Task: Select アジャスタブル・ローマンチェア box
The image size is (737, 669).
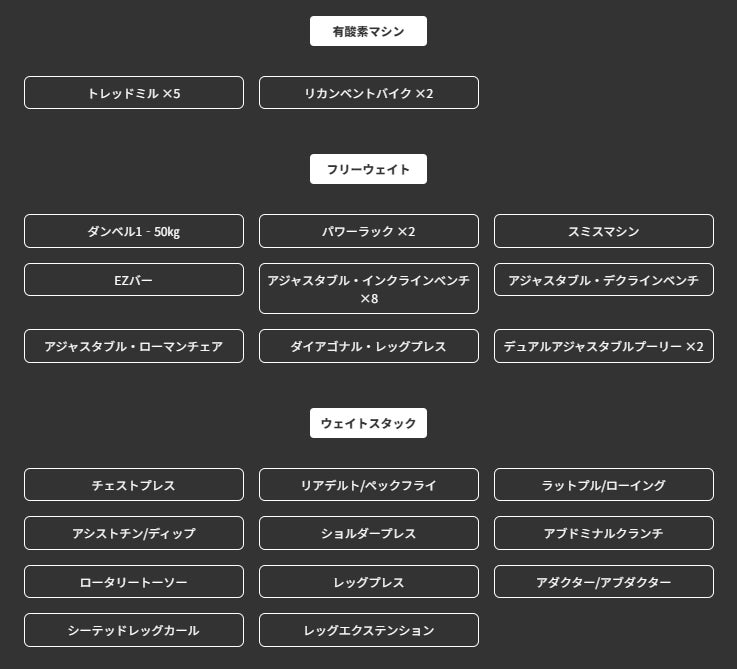Action: point(134,346)
